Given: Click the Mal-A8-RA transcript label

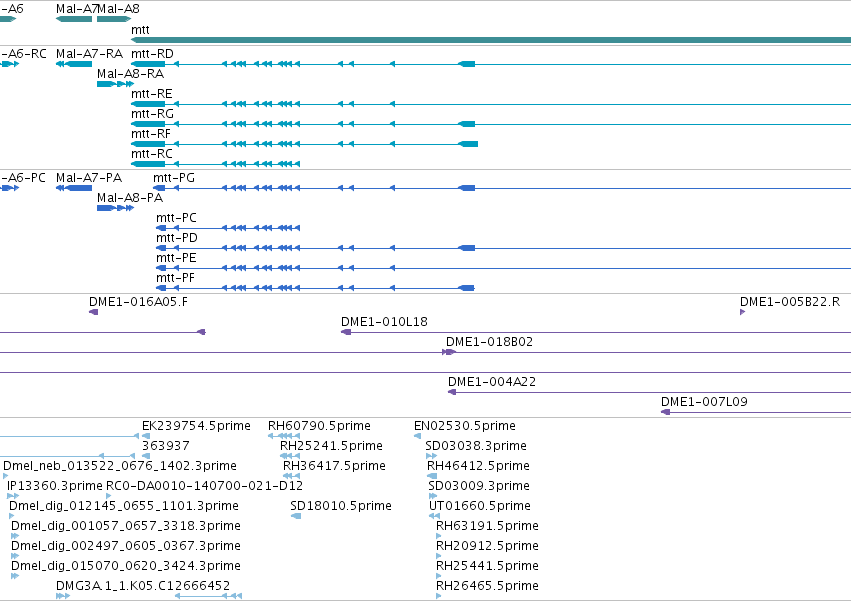Looking at the screenshot, I should click(x=130, y=74).
